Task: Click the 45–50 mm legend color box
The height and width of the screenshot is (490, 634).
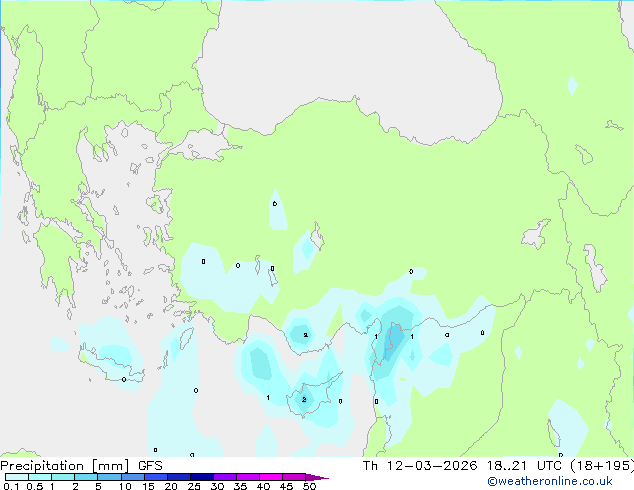Action: coord(294,477)
